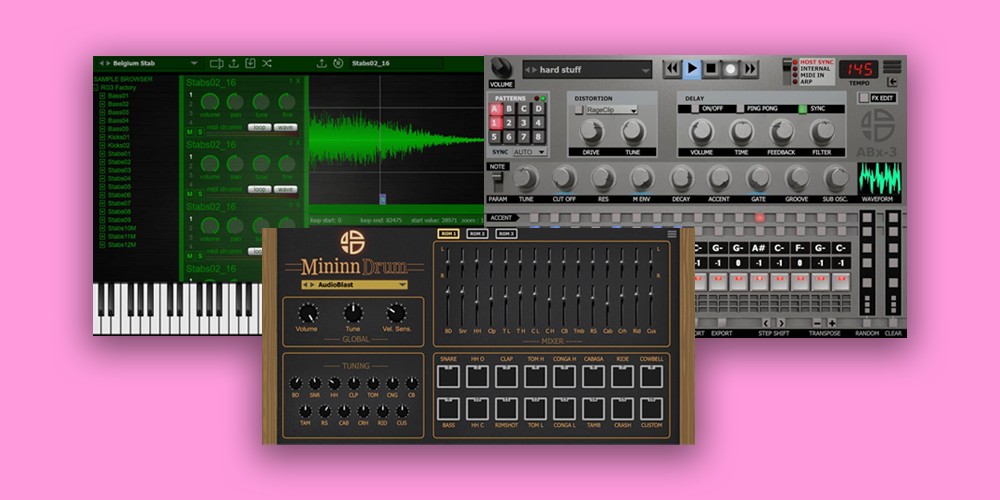Image resolution: width=1000 pixels, height=500 pixels.
Task: Switch to the ROM 2 tab
Action: pyautogui.click(x=477, y=234)
